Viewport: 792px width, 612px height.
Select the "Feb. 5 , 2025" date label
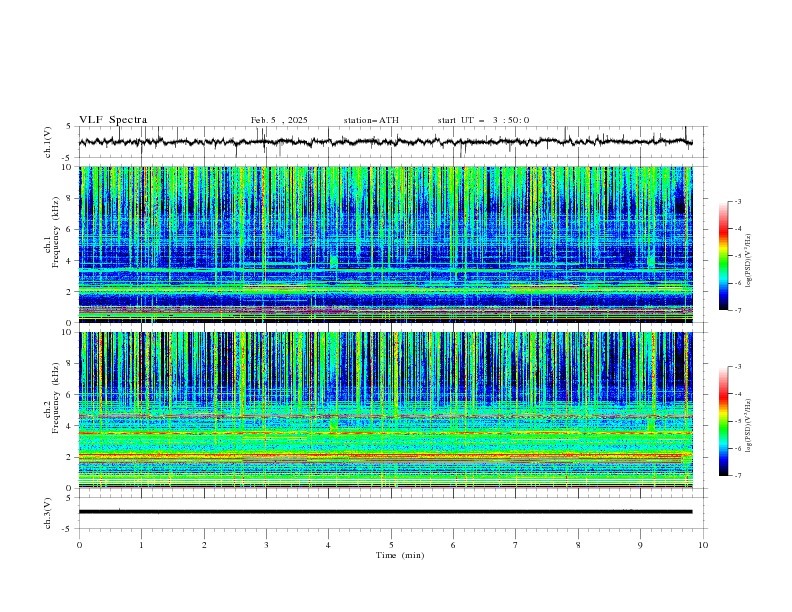click(x=279, y=120)
